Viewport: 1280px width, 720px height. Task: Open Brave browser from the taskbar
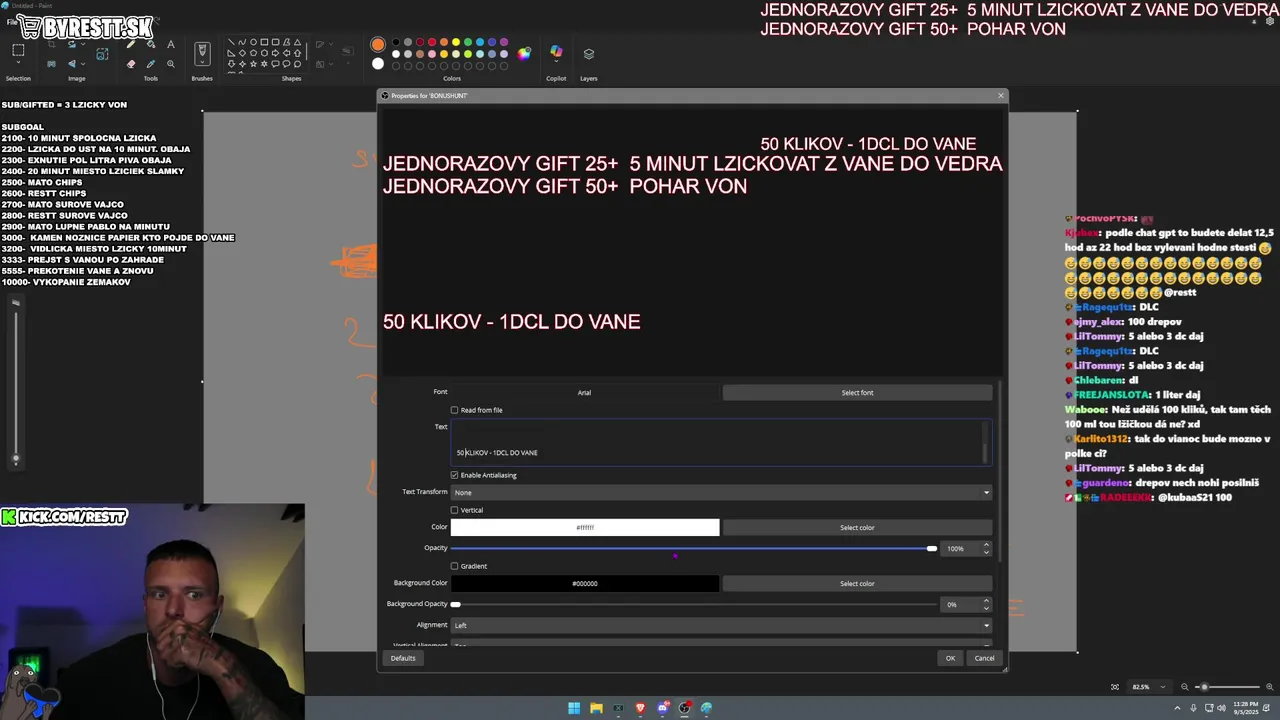pos(641,708)
